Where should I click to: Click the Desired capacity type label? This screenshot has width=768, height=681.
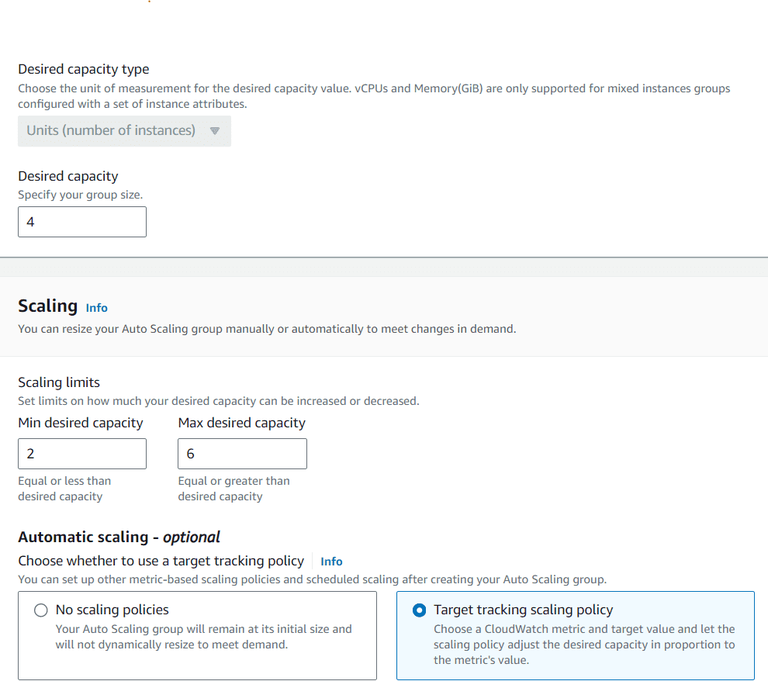click(84, 69)
